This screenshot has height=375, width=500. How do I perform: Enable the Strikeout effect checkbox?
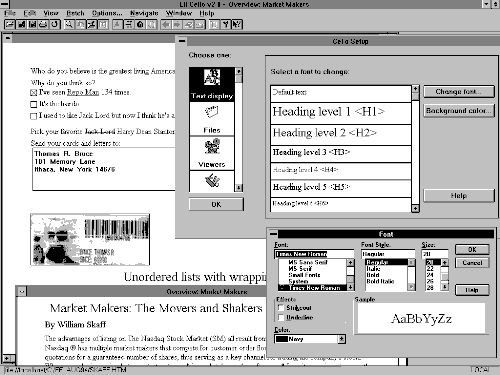coord(281,308)
